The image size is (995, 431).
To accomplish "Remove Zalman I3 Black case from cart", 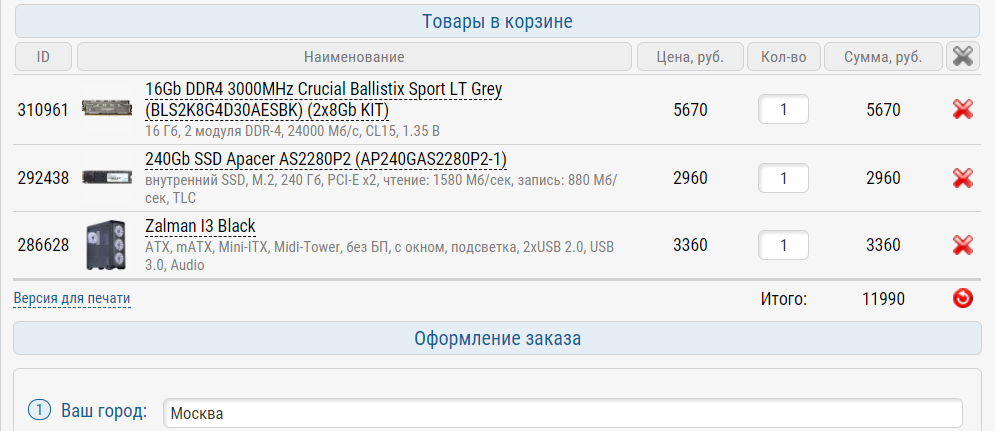I will 963,245.
